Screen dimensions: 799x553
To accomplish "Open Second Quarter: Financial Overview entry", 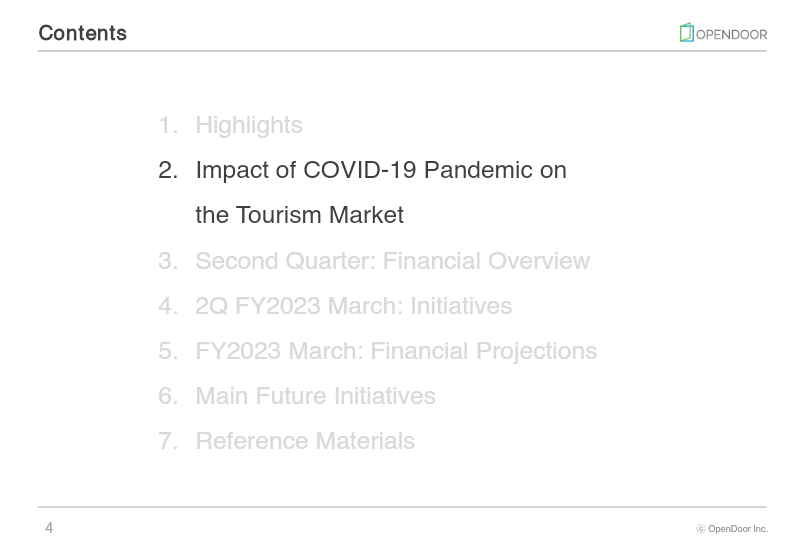I will 392,260.
